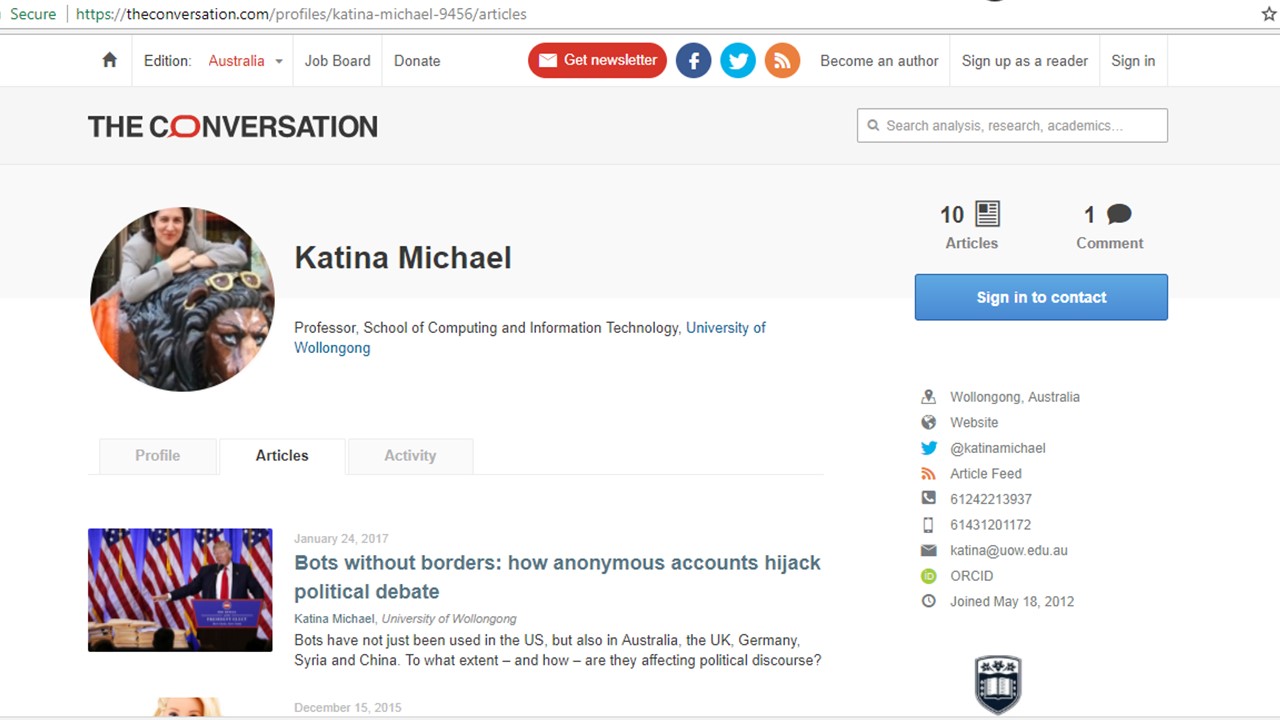1280x720 pixels.
Task: Click Sign in in the top bar
Action: [1133, 61]
